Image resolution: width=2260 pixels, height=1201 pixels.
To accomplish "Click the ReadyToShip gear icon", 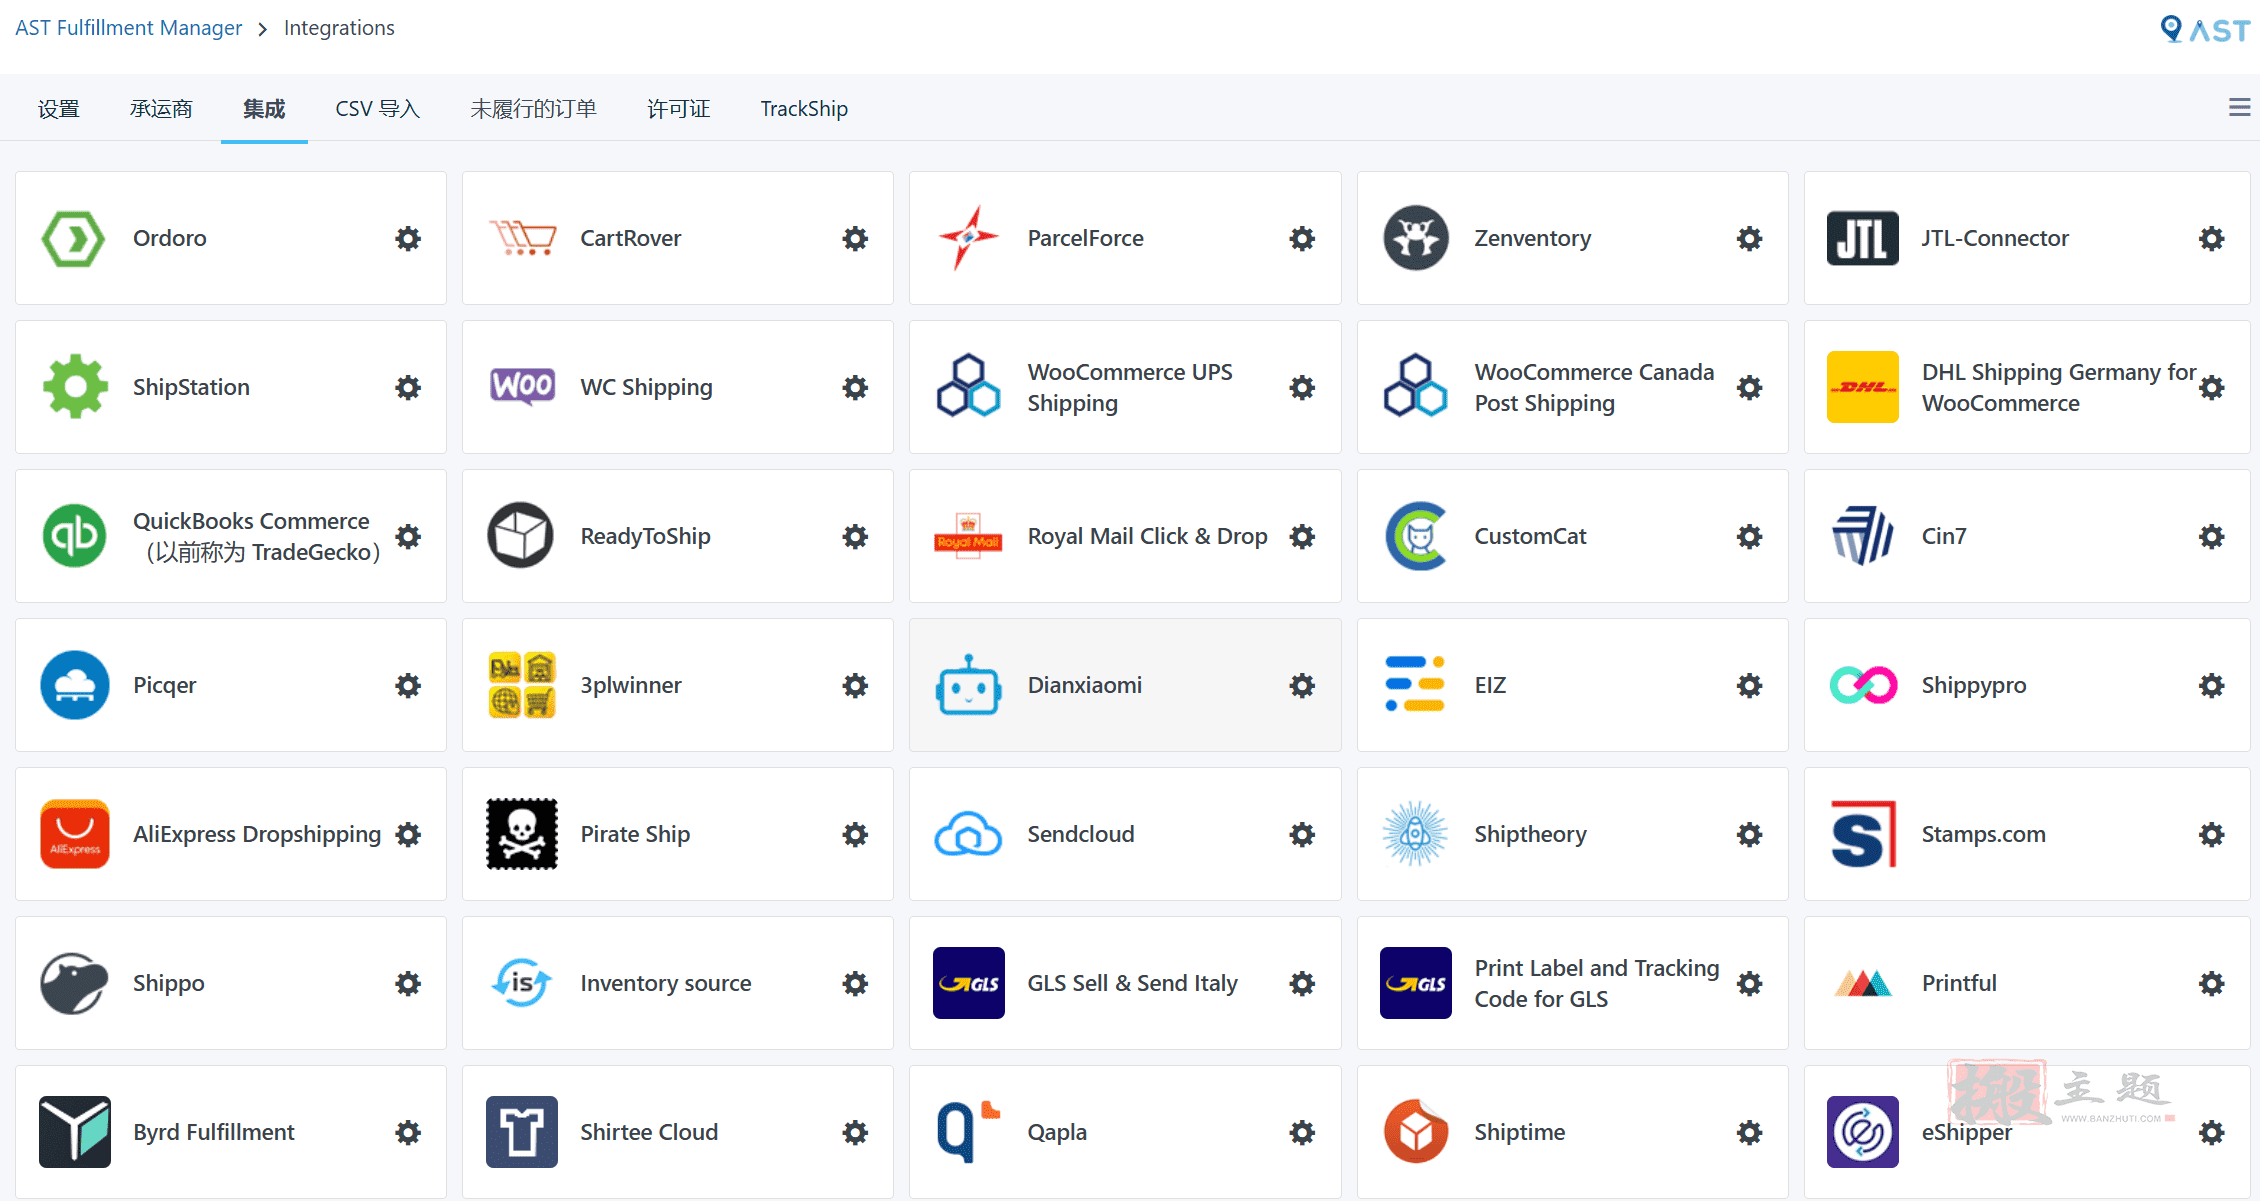I will (x=855, y=536).
